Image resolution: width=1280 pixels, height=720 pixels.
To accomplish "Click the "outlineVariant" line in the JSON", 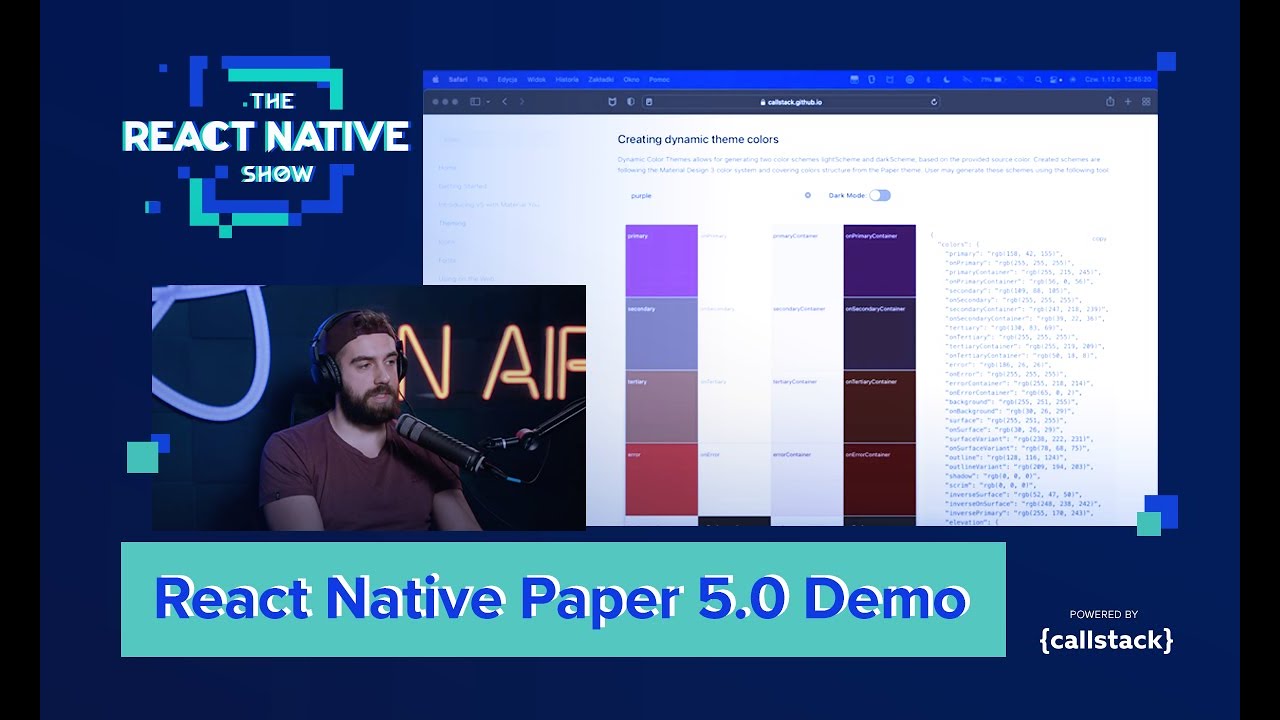I will 1019,466.
